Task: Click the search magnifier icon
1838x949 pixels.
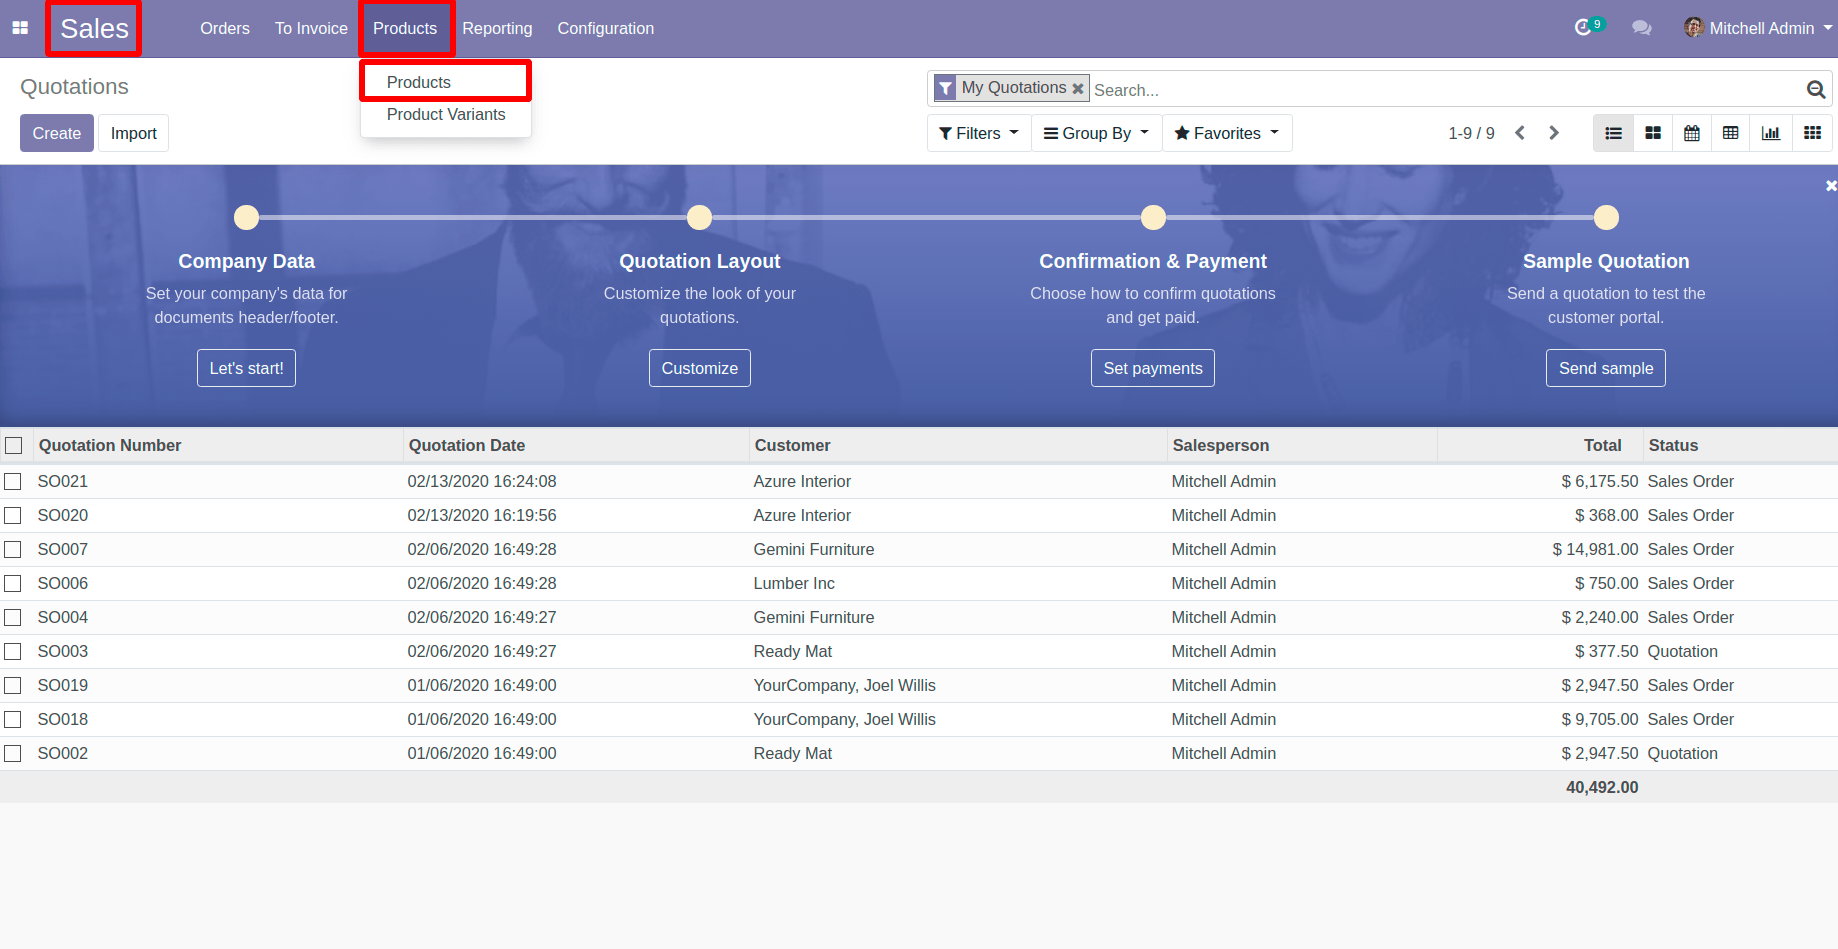Action: [x=1816, y=89]
